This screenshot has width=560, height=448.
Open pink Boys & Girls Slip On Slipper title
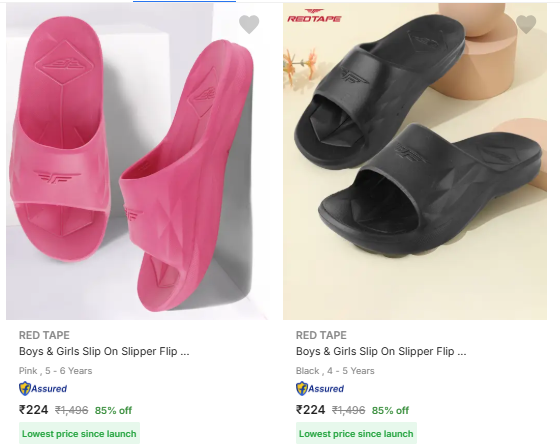pyautogui.click(x=104, y=352)
